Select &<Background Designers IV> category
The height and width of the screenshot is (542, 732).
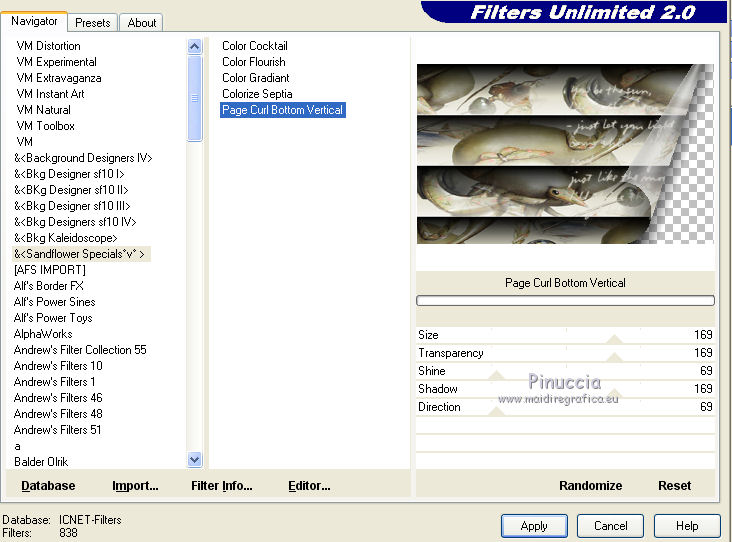(83, 158)
